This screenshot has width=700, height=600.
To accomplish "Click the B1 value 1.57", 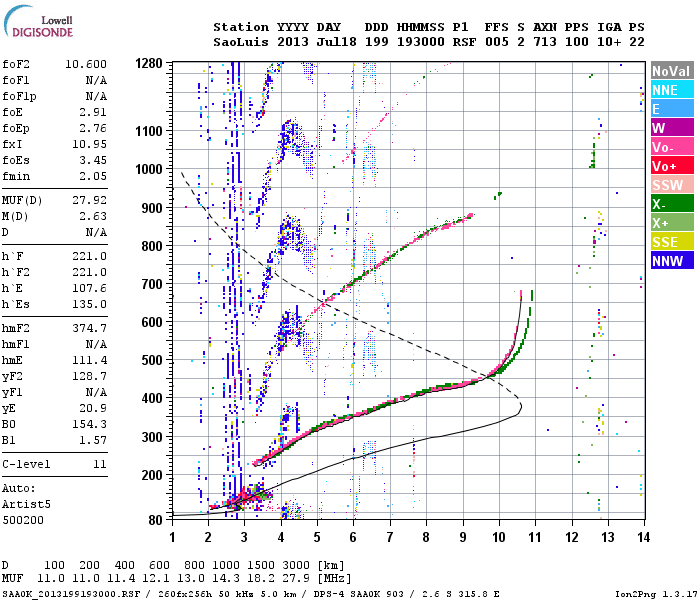I will click(x=93, y=441).
